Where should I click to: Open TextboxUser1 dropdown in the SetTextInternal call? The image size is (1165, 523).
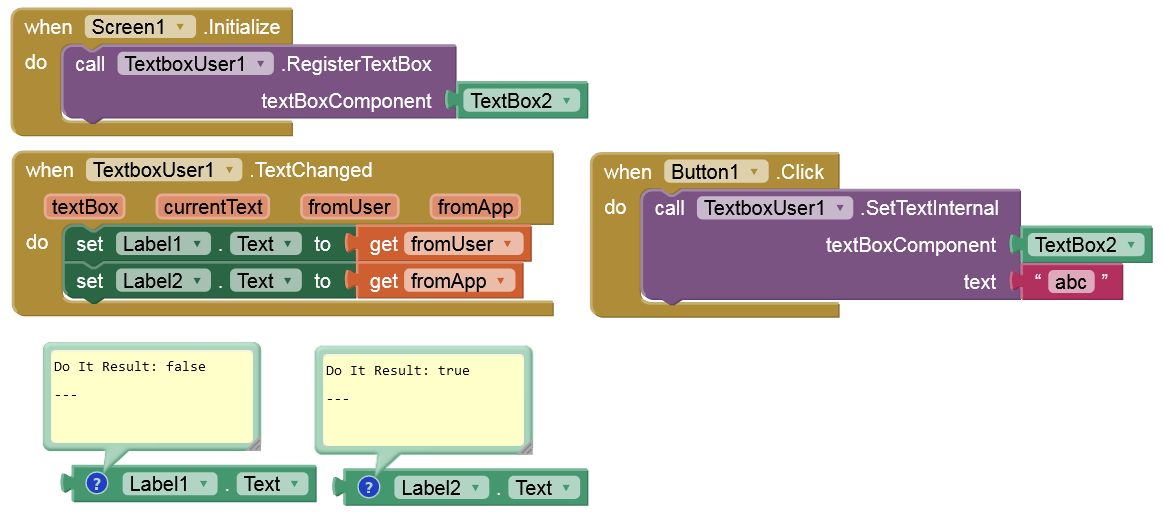pyautogui.click(x=774, y=208)
